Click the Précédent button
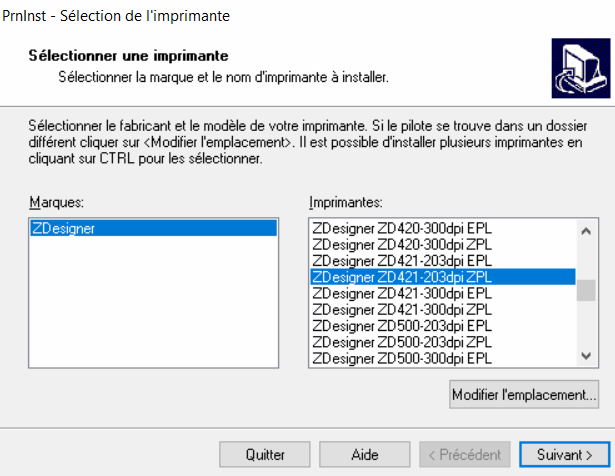Viewport: 615px width, 476px height. pyautogui.click(x=464, y=454)
